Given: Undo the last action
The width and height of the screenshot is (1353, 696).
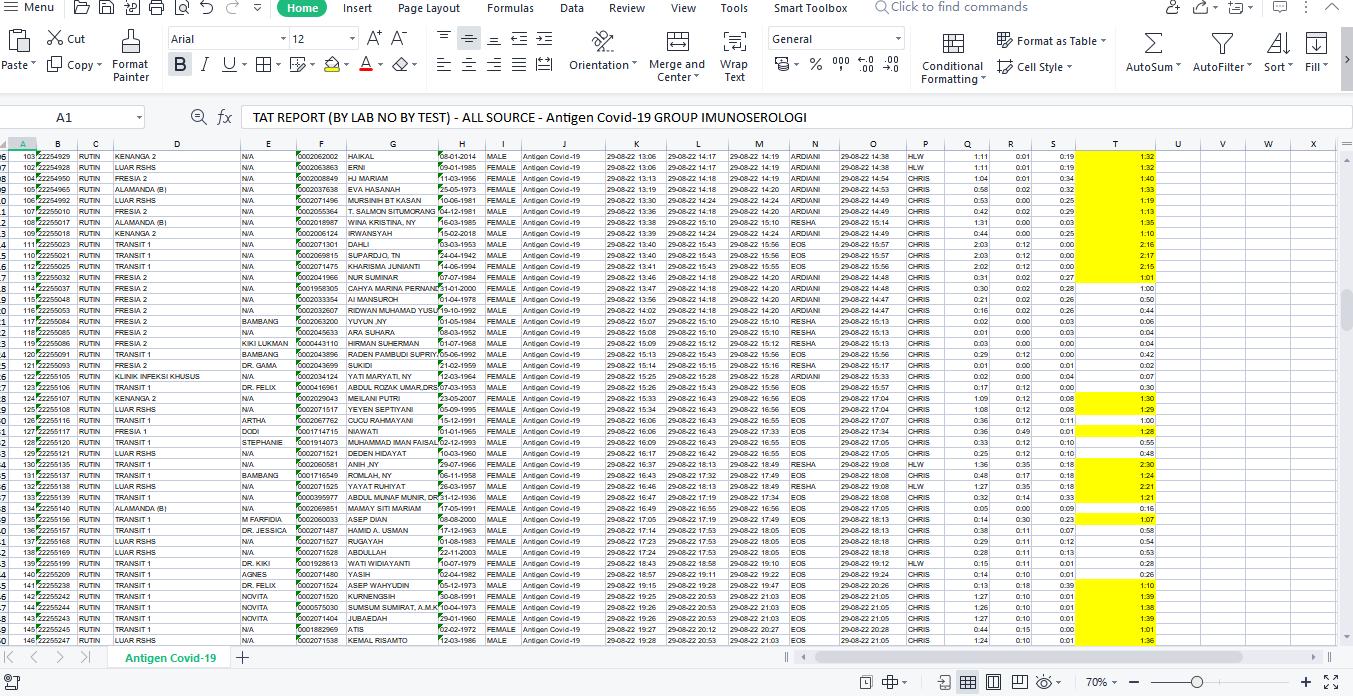Looking at the screenshot, I should pos(206,8).
